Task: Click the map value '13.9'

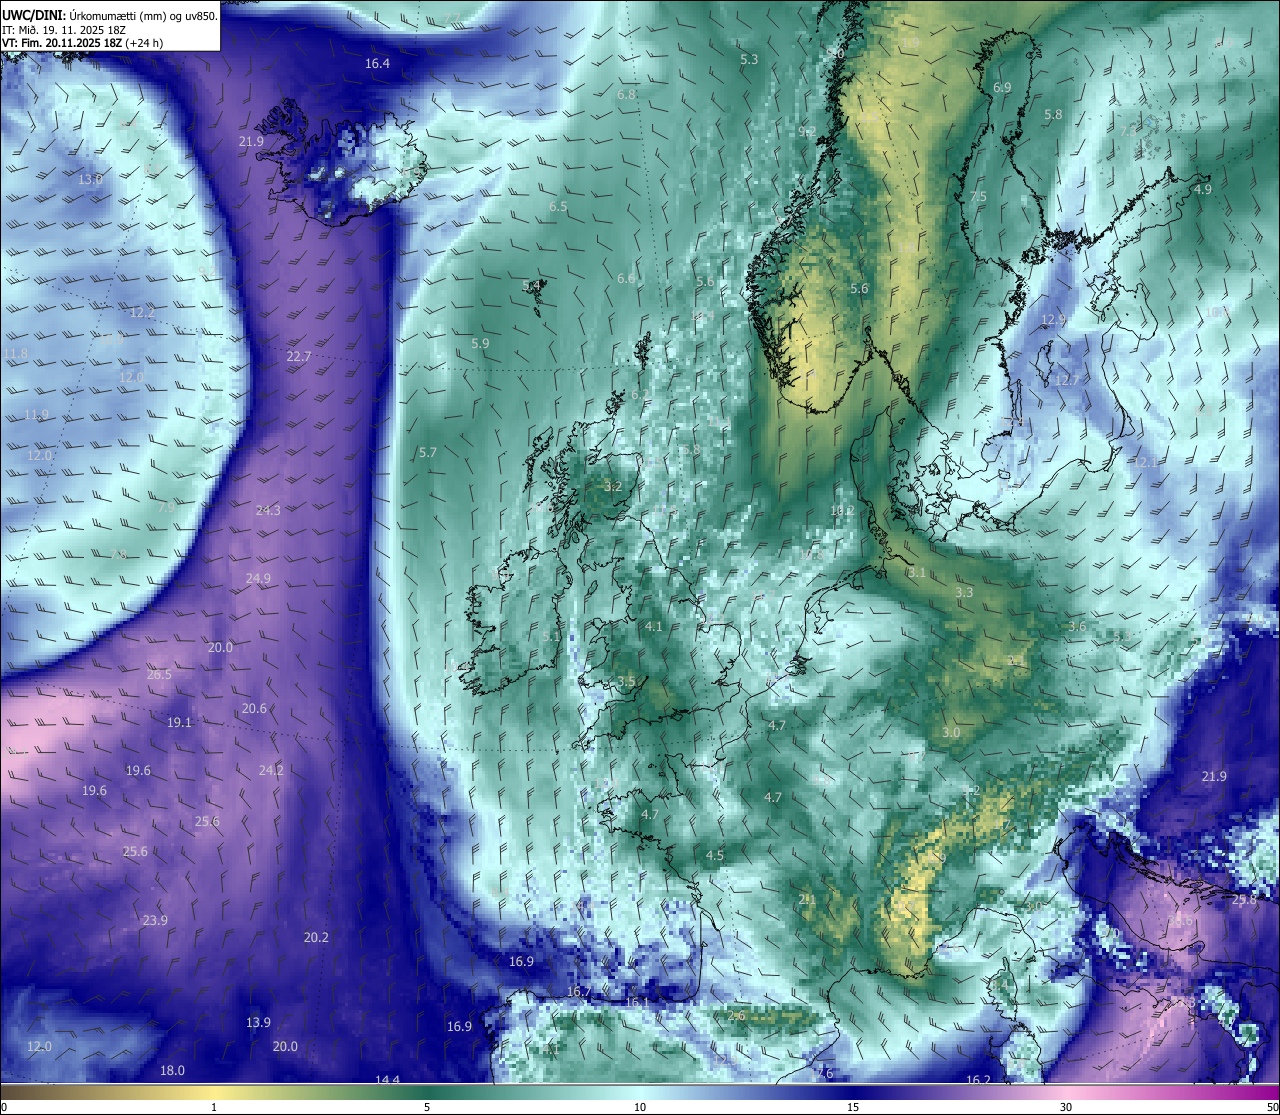Action: click(x=258, y=1023)
